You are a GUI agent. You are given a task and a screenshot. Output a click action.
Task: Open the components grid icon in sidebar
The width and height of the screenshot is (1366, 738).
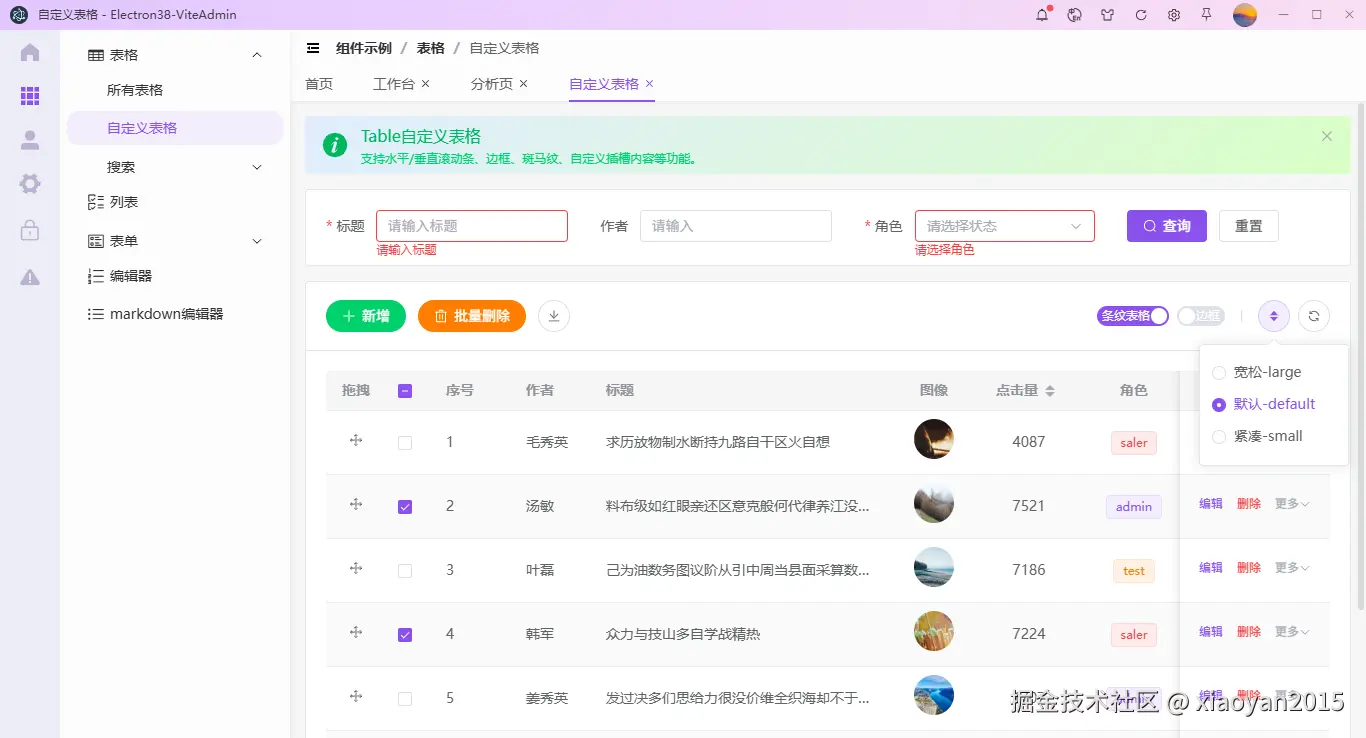tap(29, 96)
